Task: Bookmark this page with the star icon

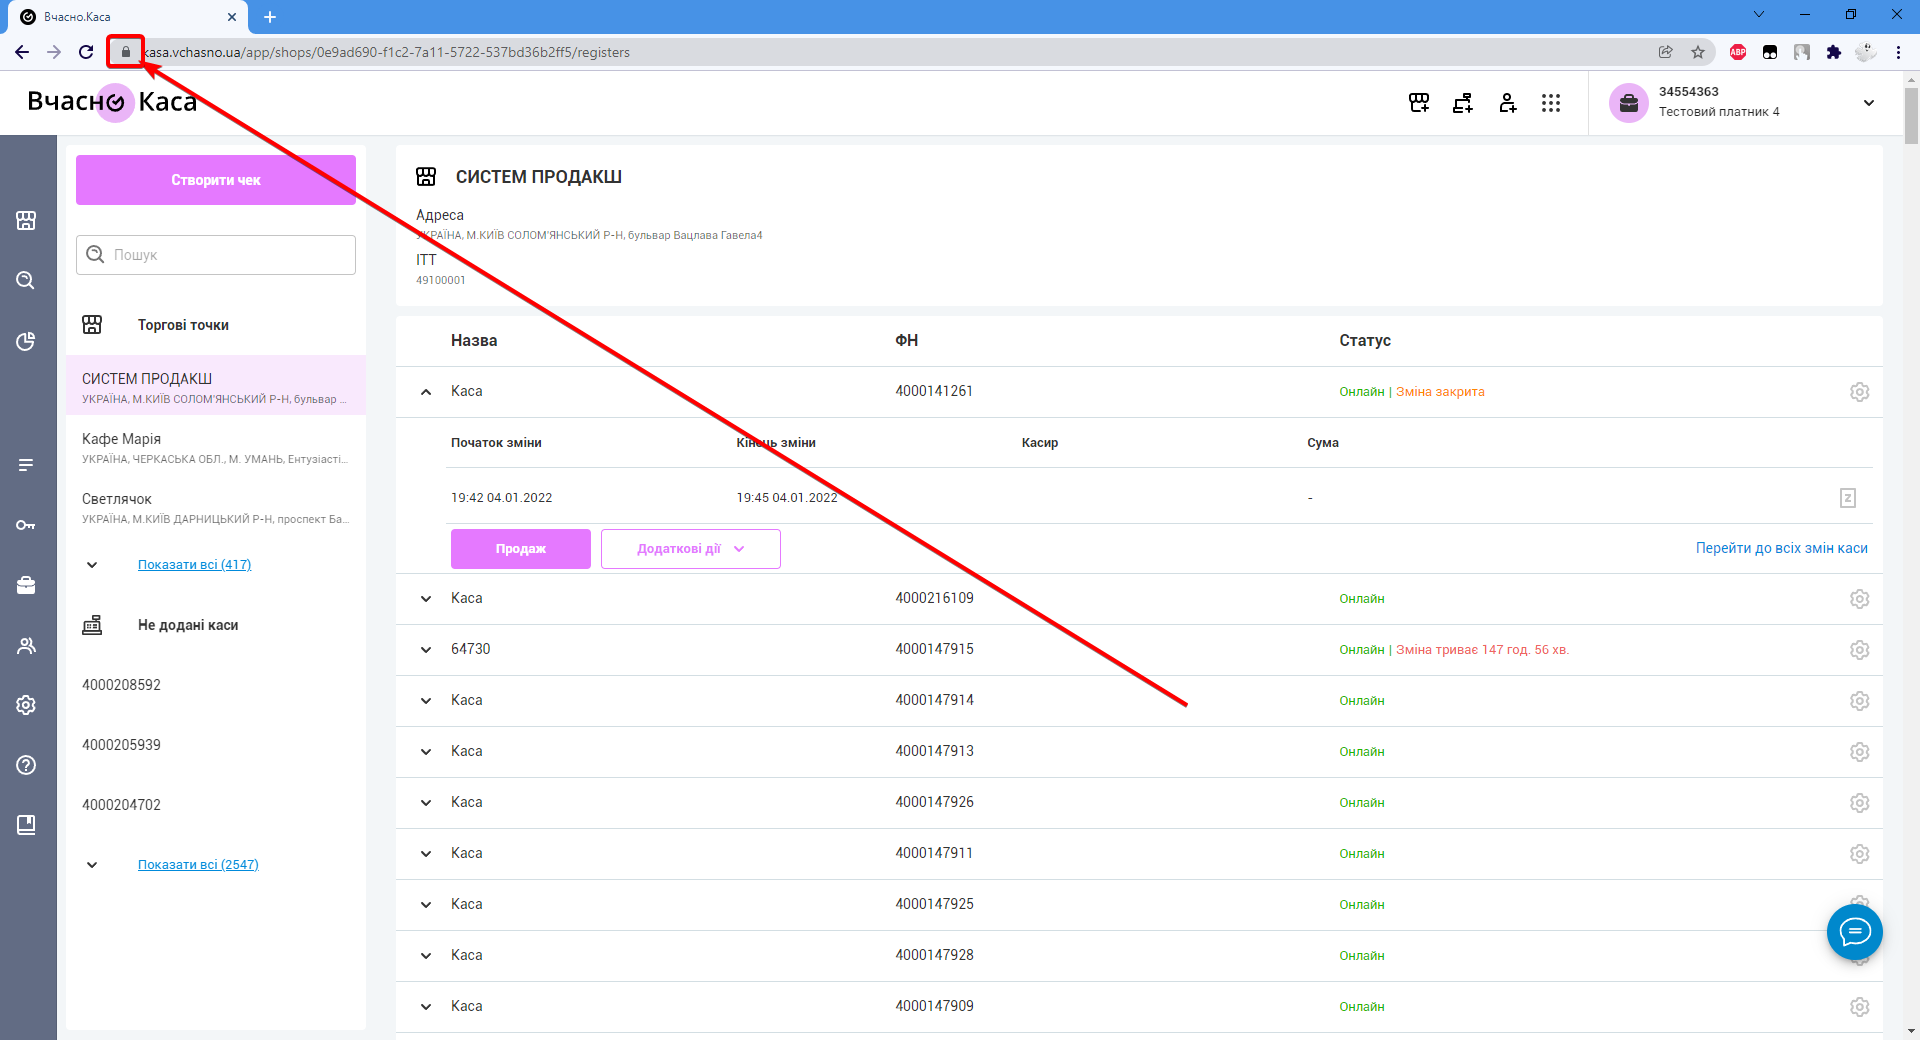Action: 1698,52
